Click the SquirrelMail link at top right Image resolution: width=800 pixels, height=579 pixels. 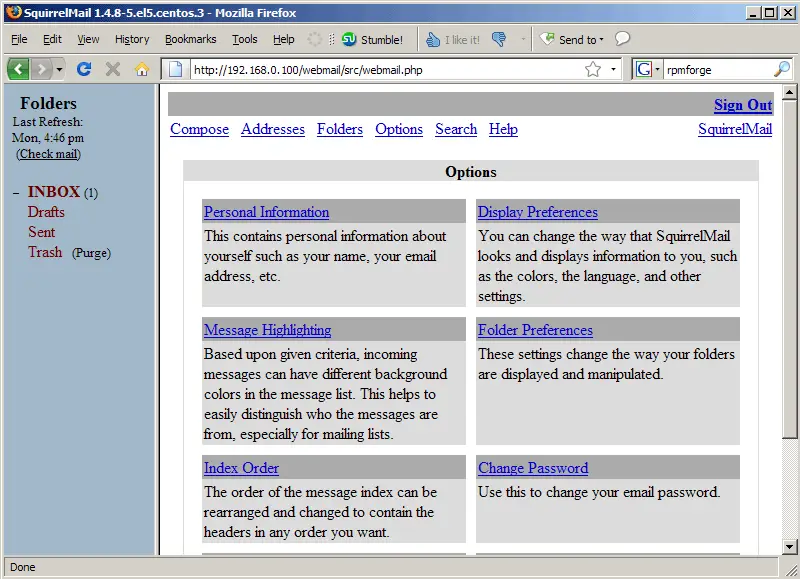[x=735, y=129]
